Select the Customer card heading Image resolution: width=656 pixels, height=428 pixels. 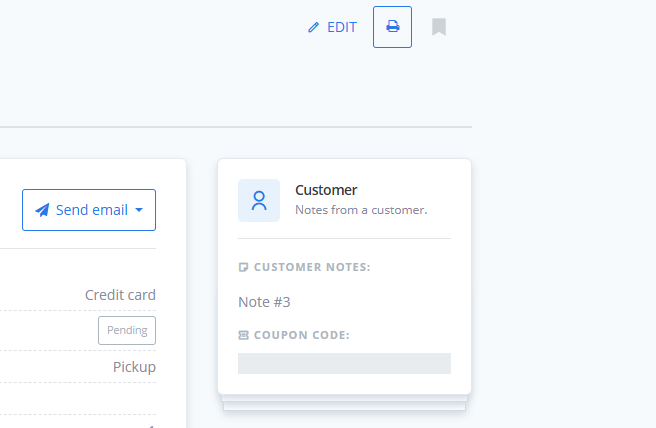(326, 190)
